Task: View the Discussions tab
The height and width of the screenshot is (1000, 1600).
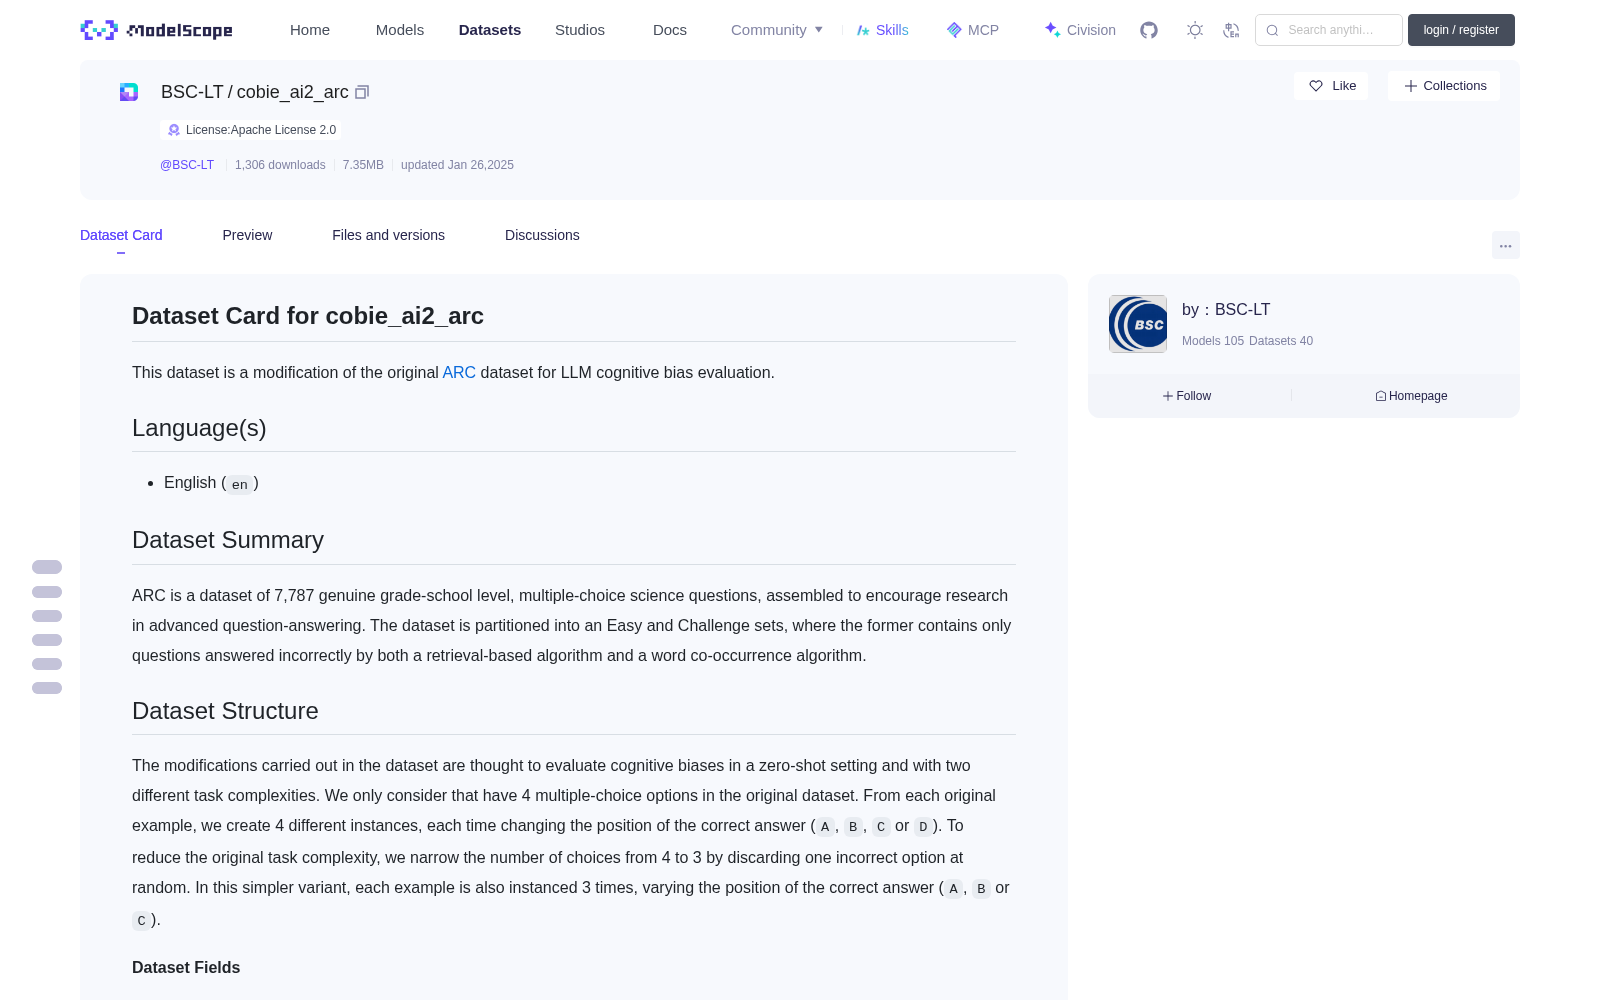Action: pos(542,235)
